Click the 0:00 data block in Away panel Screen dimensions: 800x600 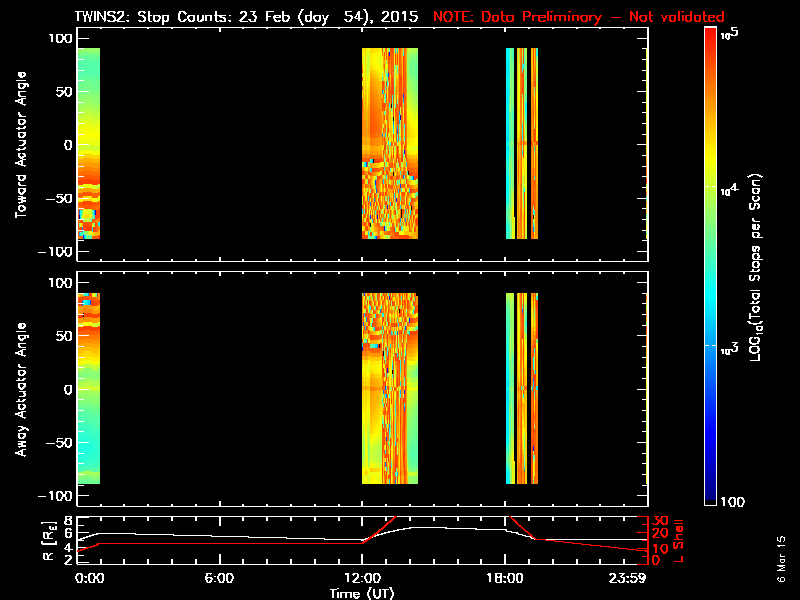[88, 389]
